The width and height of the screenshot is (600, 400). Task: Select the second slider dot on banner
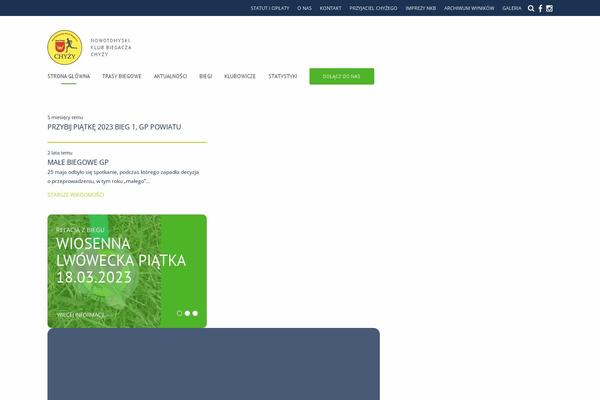187,313
